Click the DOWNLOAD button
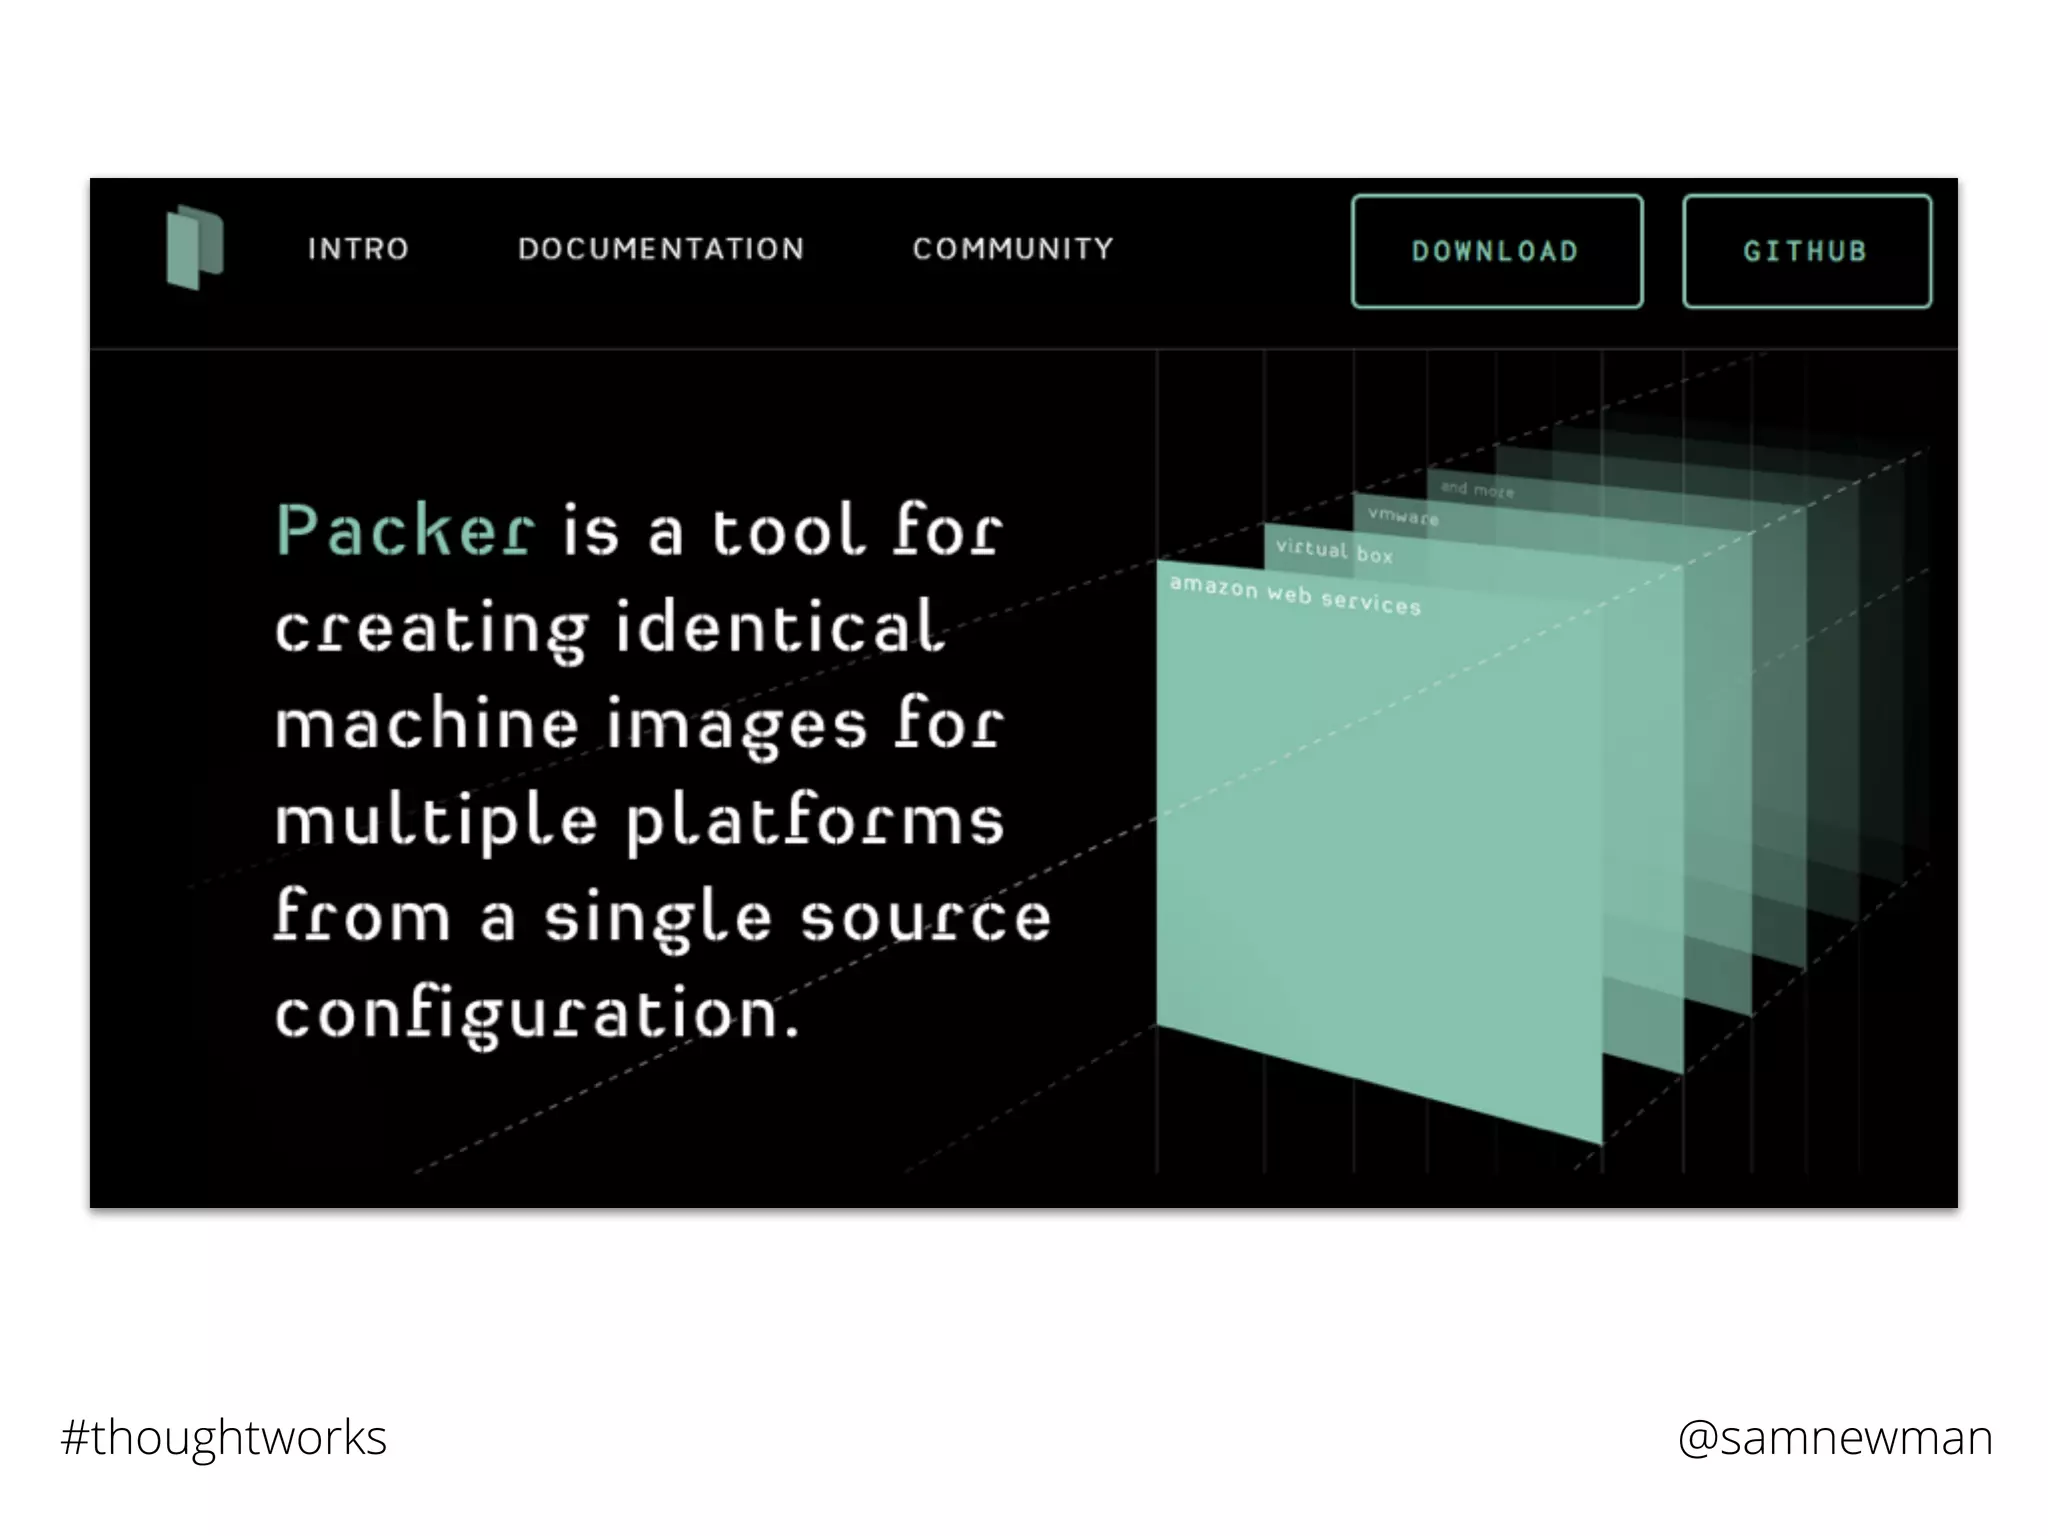Screen dimensions: 2048x1536 coord(1497,251)
